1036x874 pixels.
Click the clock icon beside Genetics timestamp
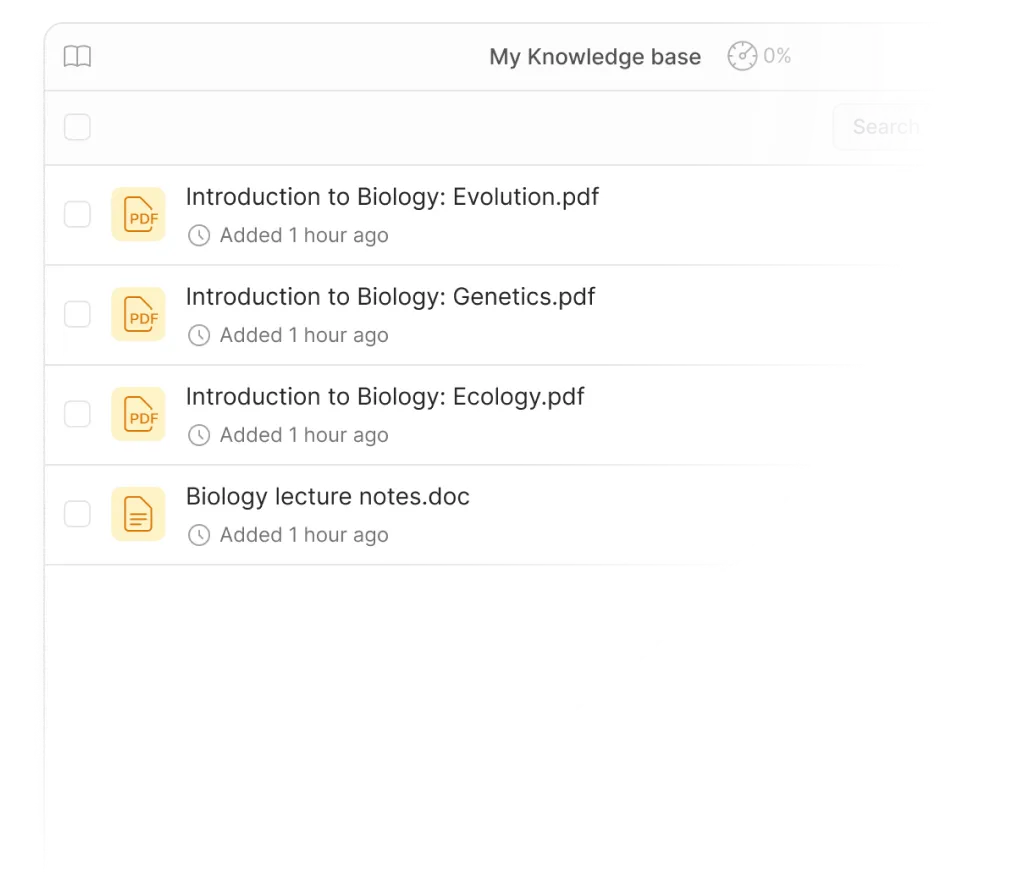coord(201,335)
